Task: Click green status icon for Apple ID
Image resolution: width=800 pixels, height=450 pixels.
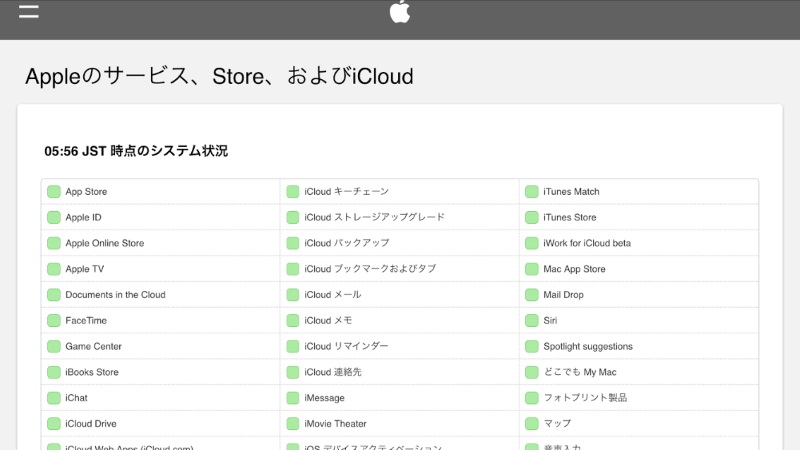Action: click(54, 217)
